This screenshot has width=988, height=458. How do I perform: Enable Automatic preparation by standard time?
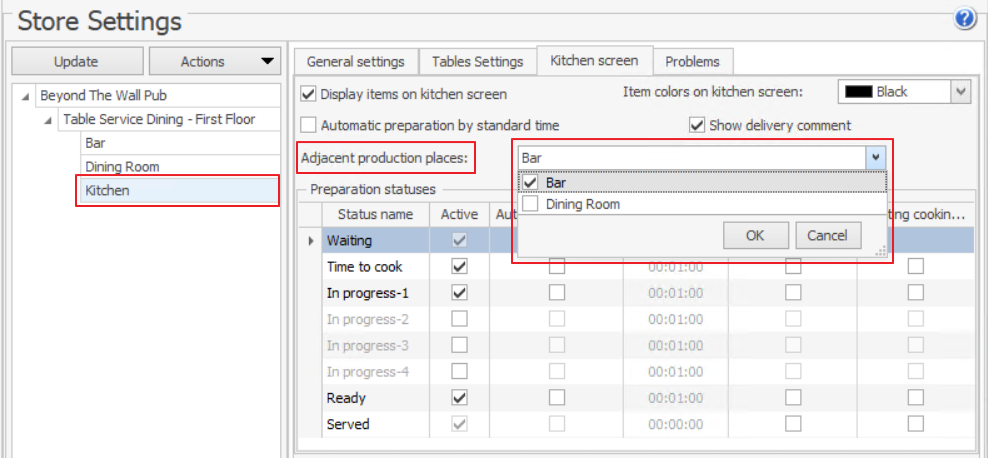pos(309,126)
